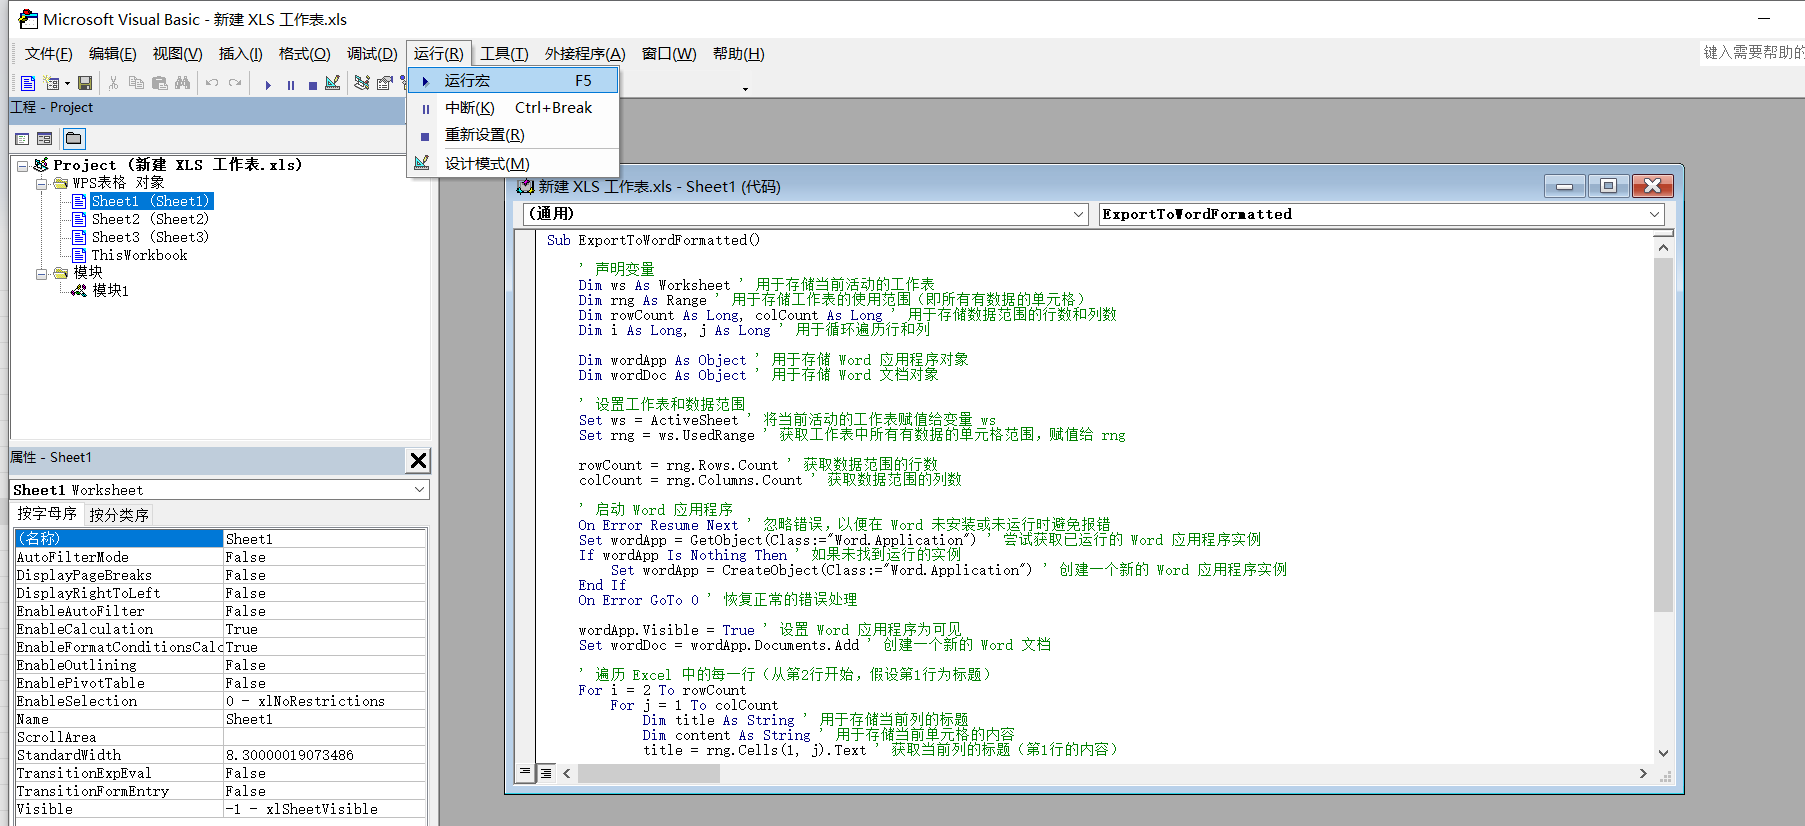The image size is (1805, 826).
Task: Open the Insert UserForm dropdown arrow
Action: [x=67, y=83]
